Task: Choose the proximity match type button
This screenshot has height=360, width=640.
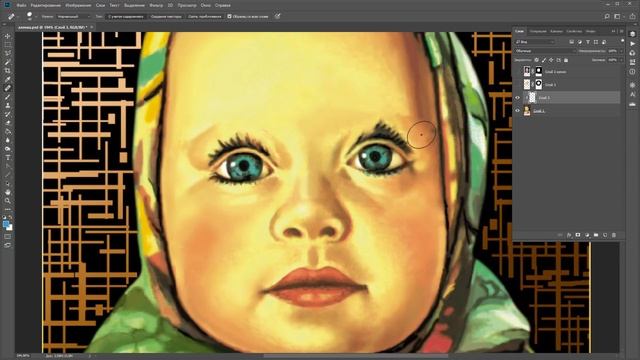Action: pos(204,16)
